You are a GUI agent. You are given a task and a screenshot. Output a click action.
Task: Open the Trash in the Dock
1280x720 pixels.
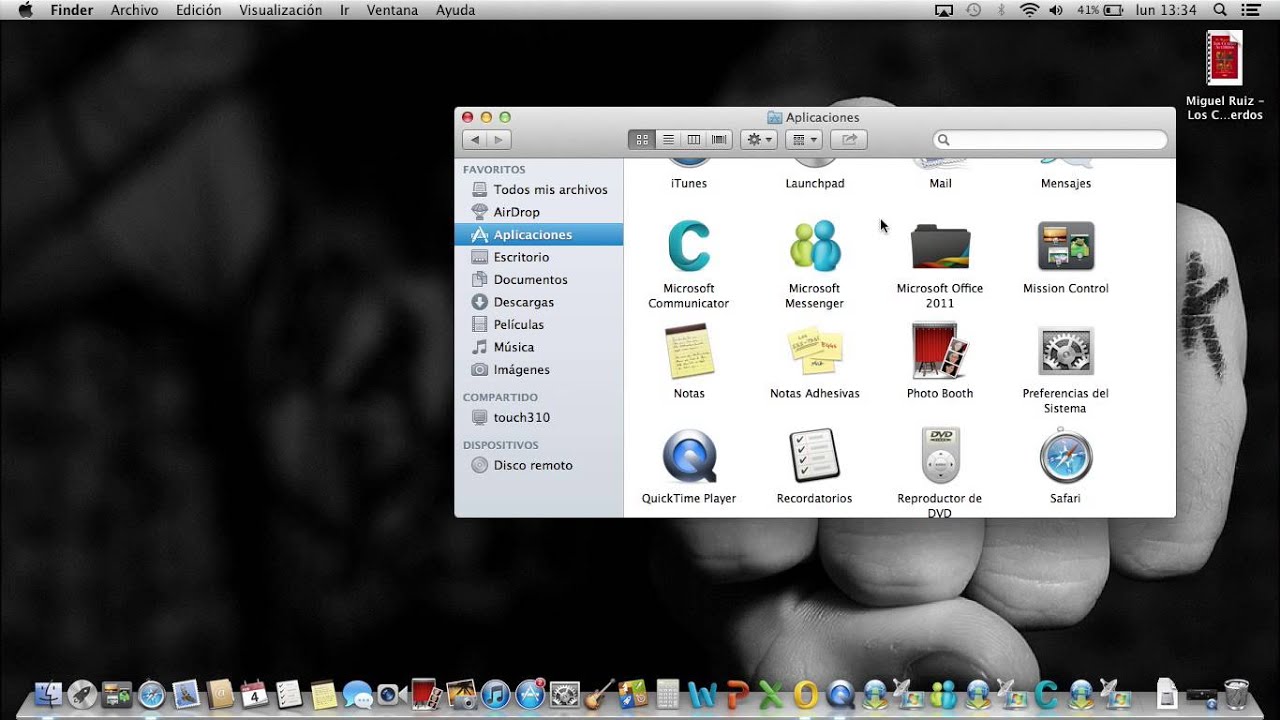(1236, 694)
